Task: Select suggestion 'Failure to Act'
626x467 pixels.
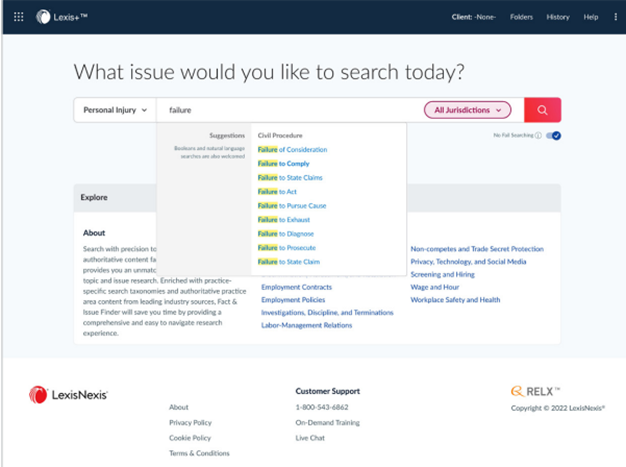Action: pyautogui.click(x=277, y=192)
